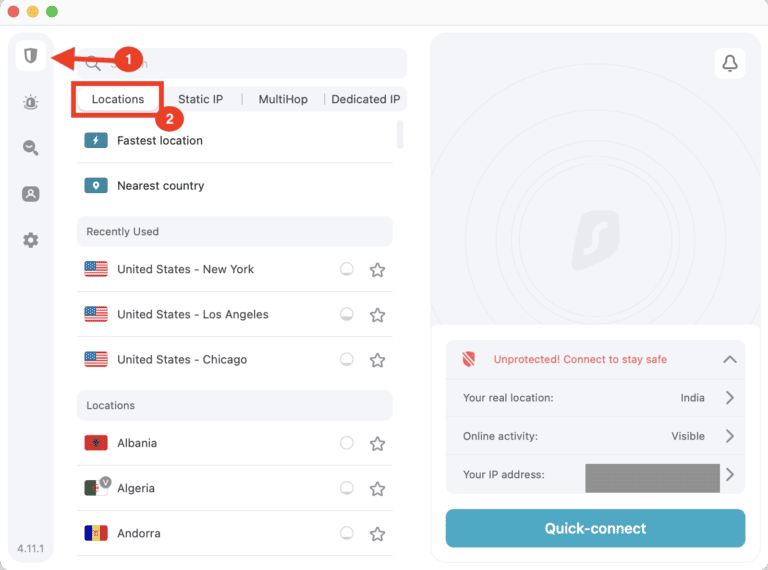The width and height of the screenshot is (768, 570).
Task: Expand Online activity details chevron
Action: pyautogui.click(x=730, y=436)
